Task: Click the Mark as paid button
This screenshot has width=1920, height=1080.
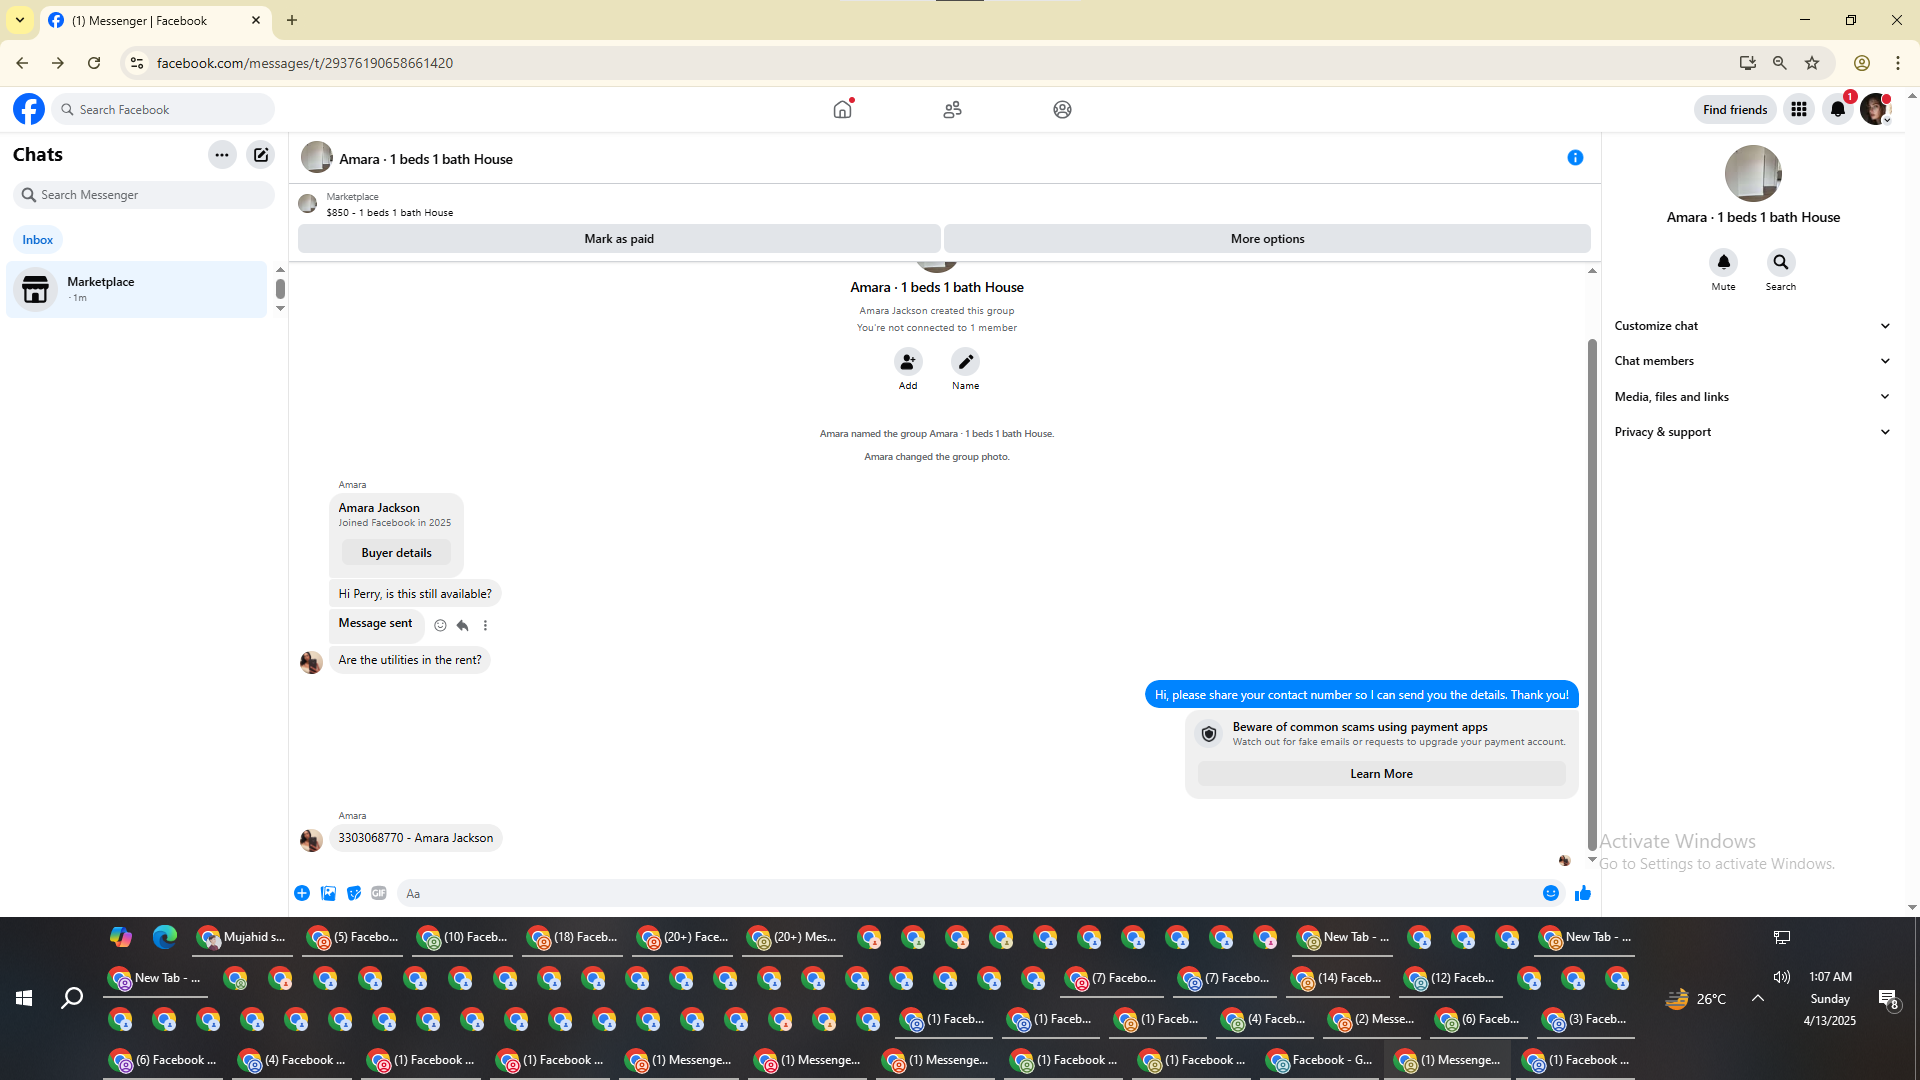Action: [x=619, y=239]
